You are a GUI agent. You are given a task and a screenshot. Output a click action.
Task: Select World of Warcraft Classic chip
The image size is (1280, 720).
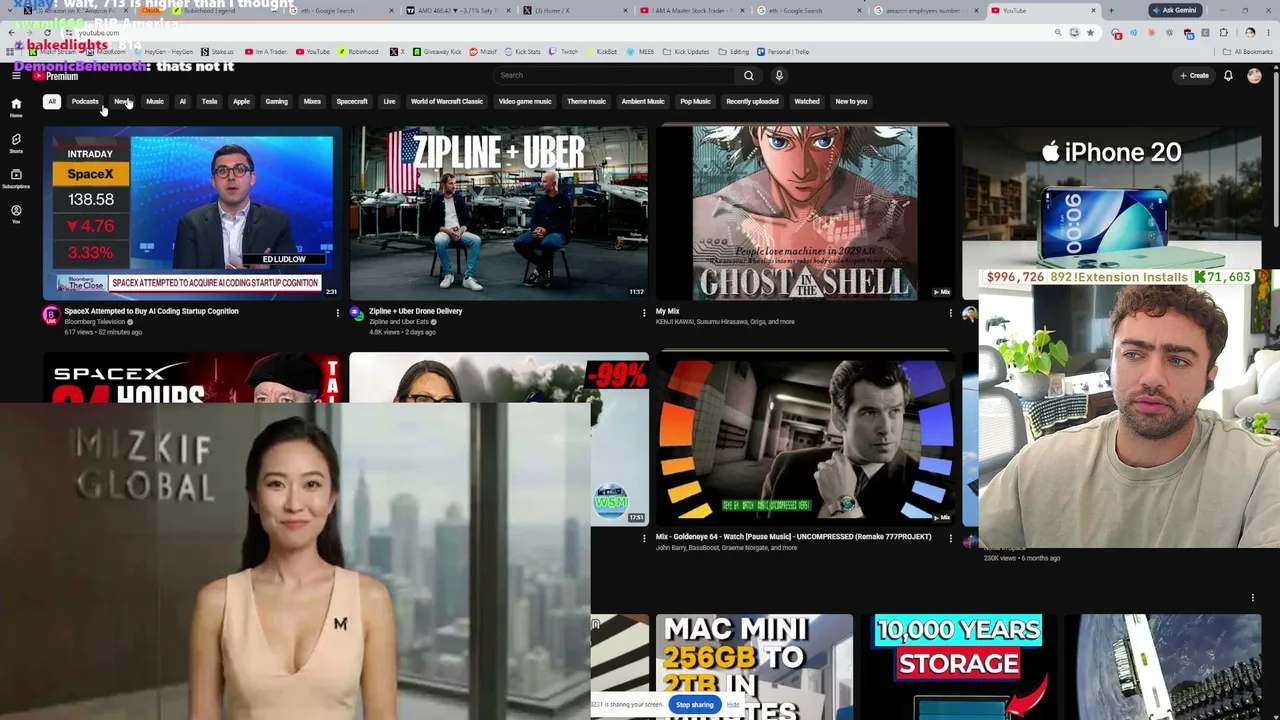(x=446, y=101)
